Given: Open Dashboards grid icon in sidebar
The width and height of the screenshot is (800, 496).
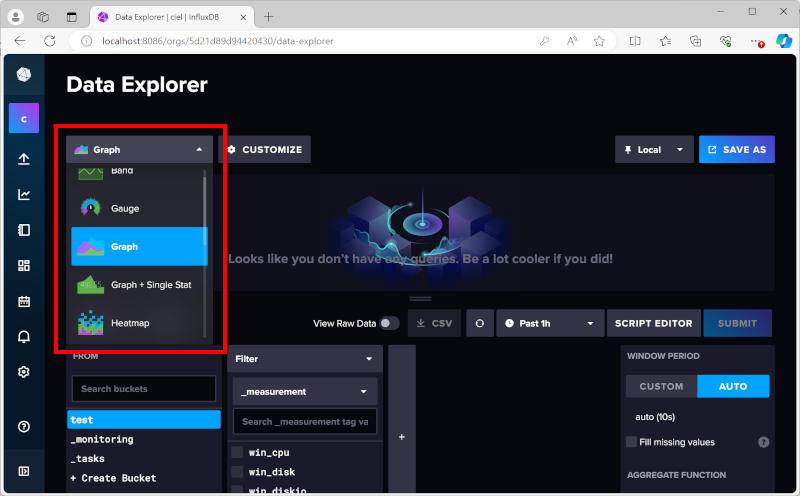Looking at the screenshot, I should [x=23, y=265].
